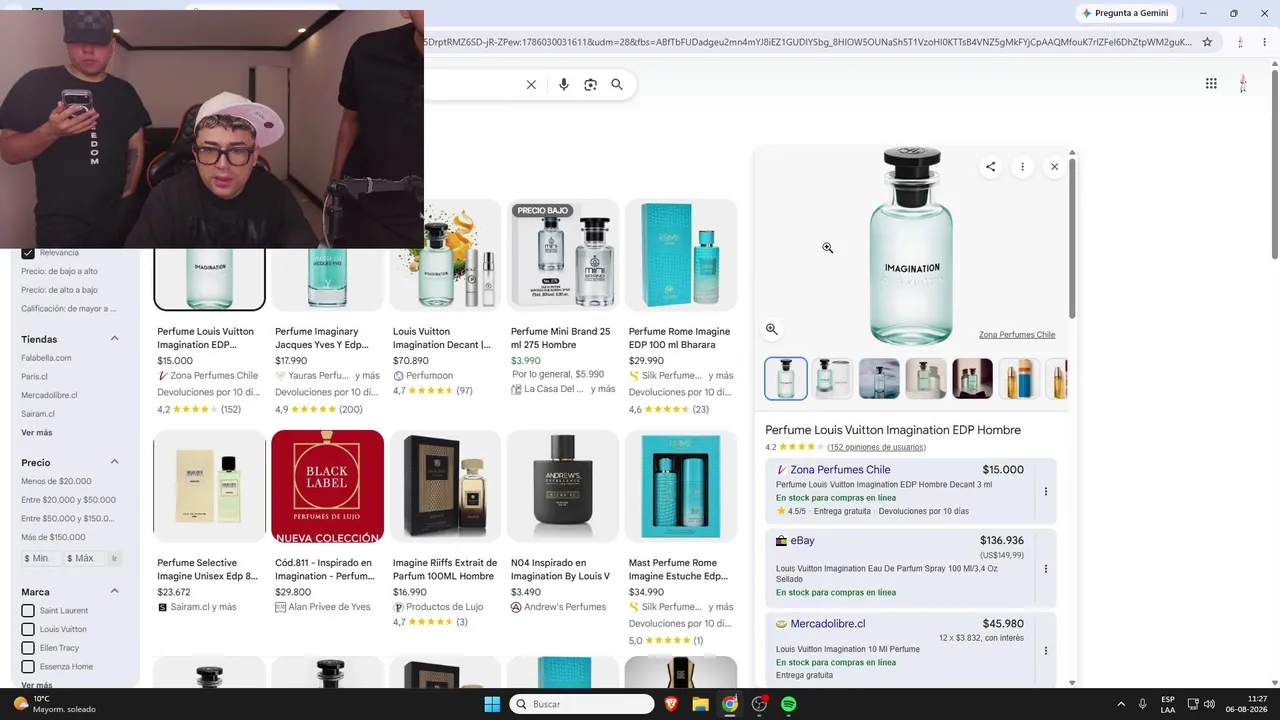Check the Ellen Tracy brand filter
The height and width of the screenshot is (720, 1280).
click(x=28, y=648)
